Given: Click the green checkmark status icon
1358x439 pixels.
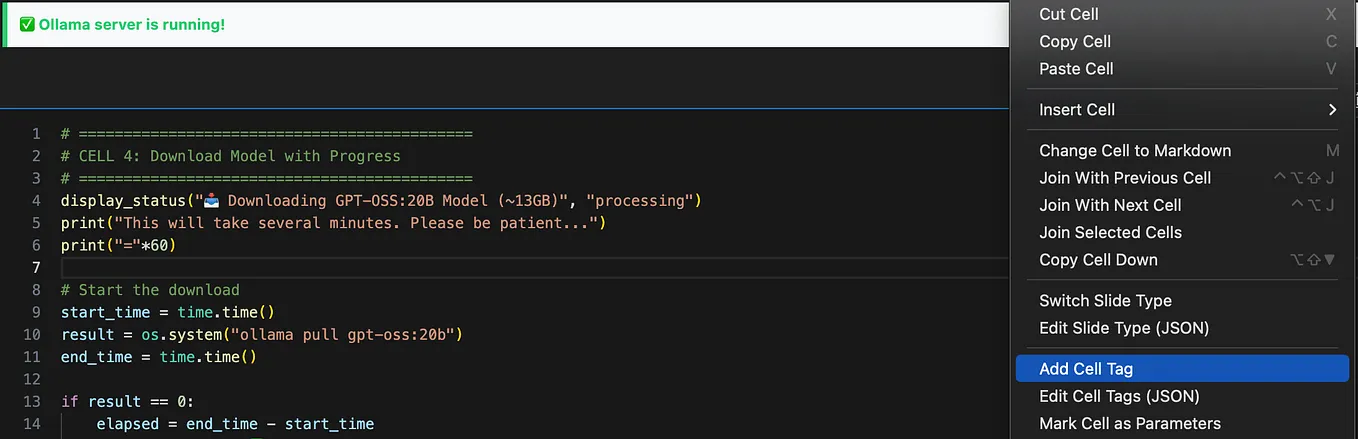Looking at the screenshot, I should (27, 23).
